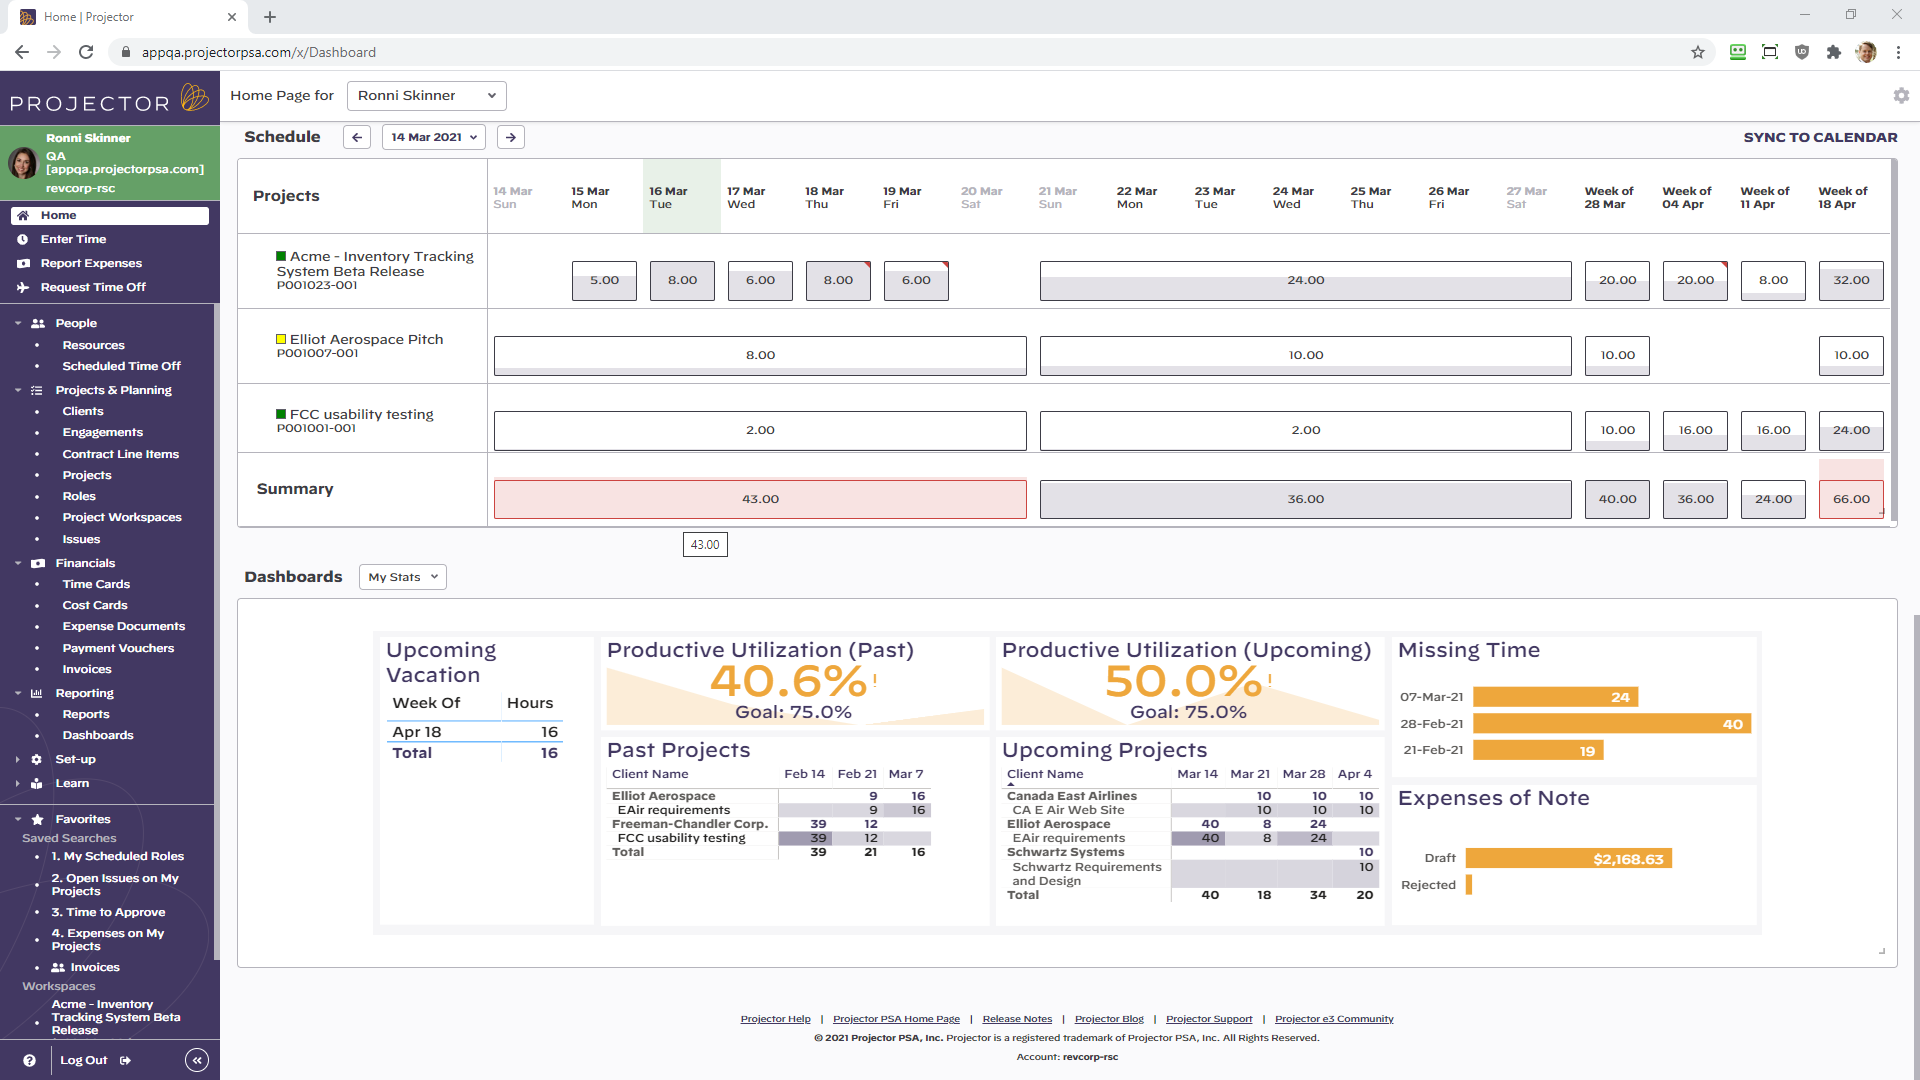This screenshot has height=1080, width=1920.
Task: Click the green Acme project color square
Action: coord(281,256)
